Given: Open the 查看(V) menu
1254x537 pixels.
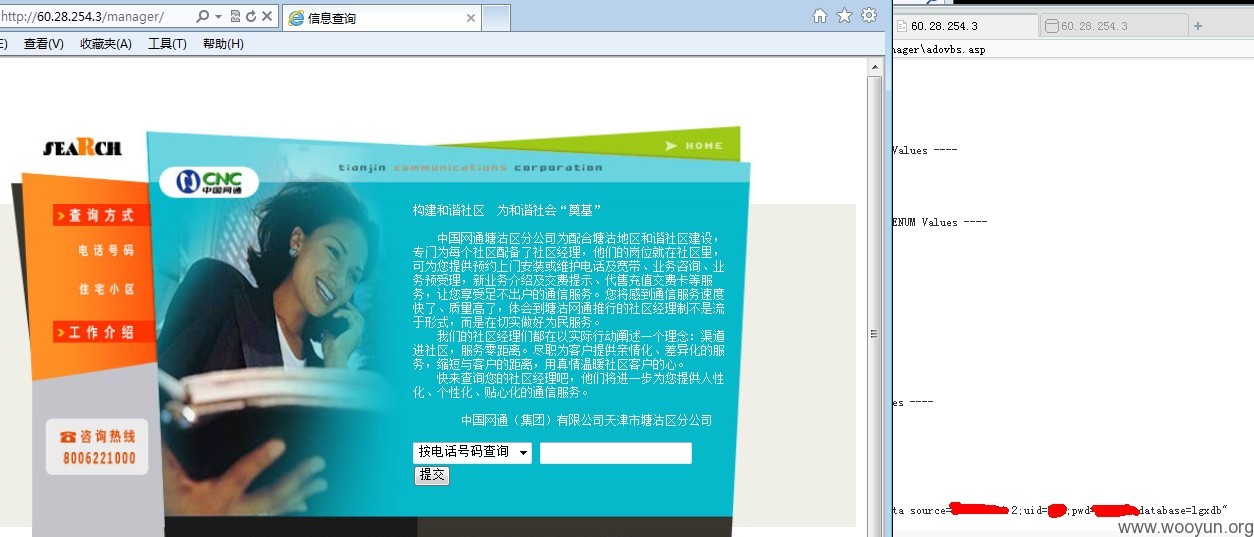Looking at the screenshot, I should [x=44, y=44].
